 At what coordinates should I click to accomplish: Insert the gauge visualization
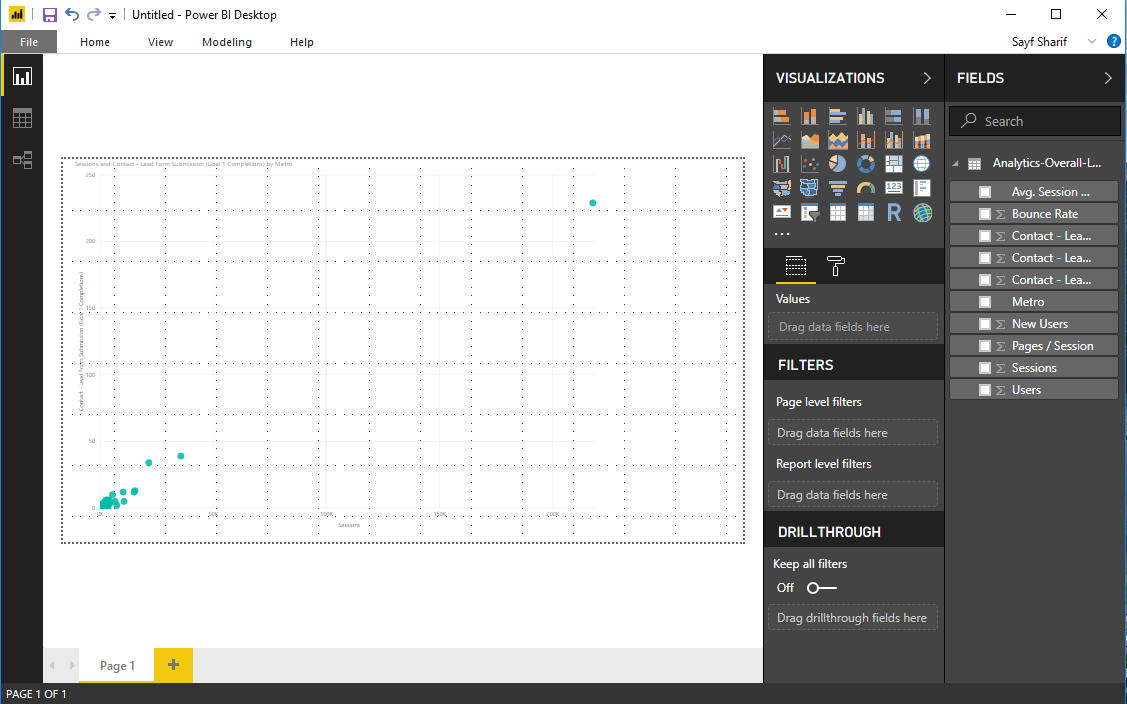866,188
